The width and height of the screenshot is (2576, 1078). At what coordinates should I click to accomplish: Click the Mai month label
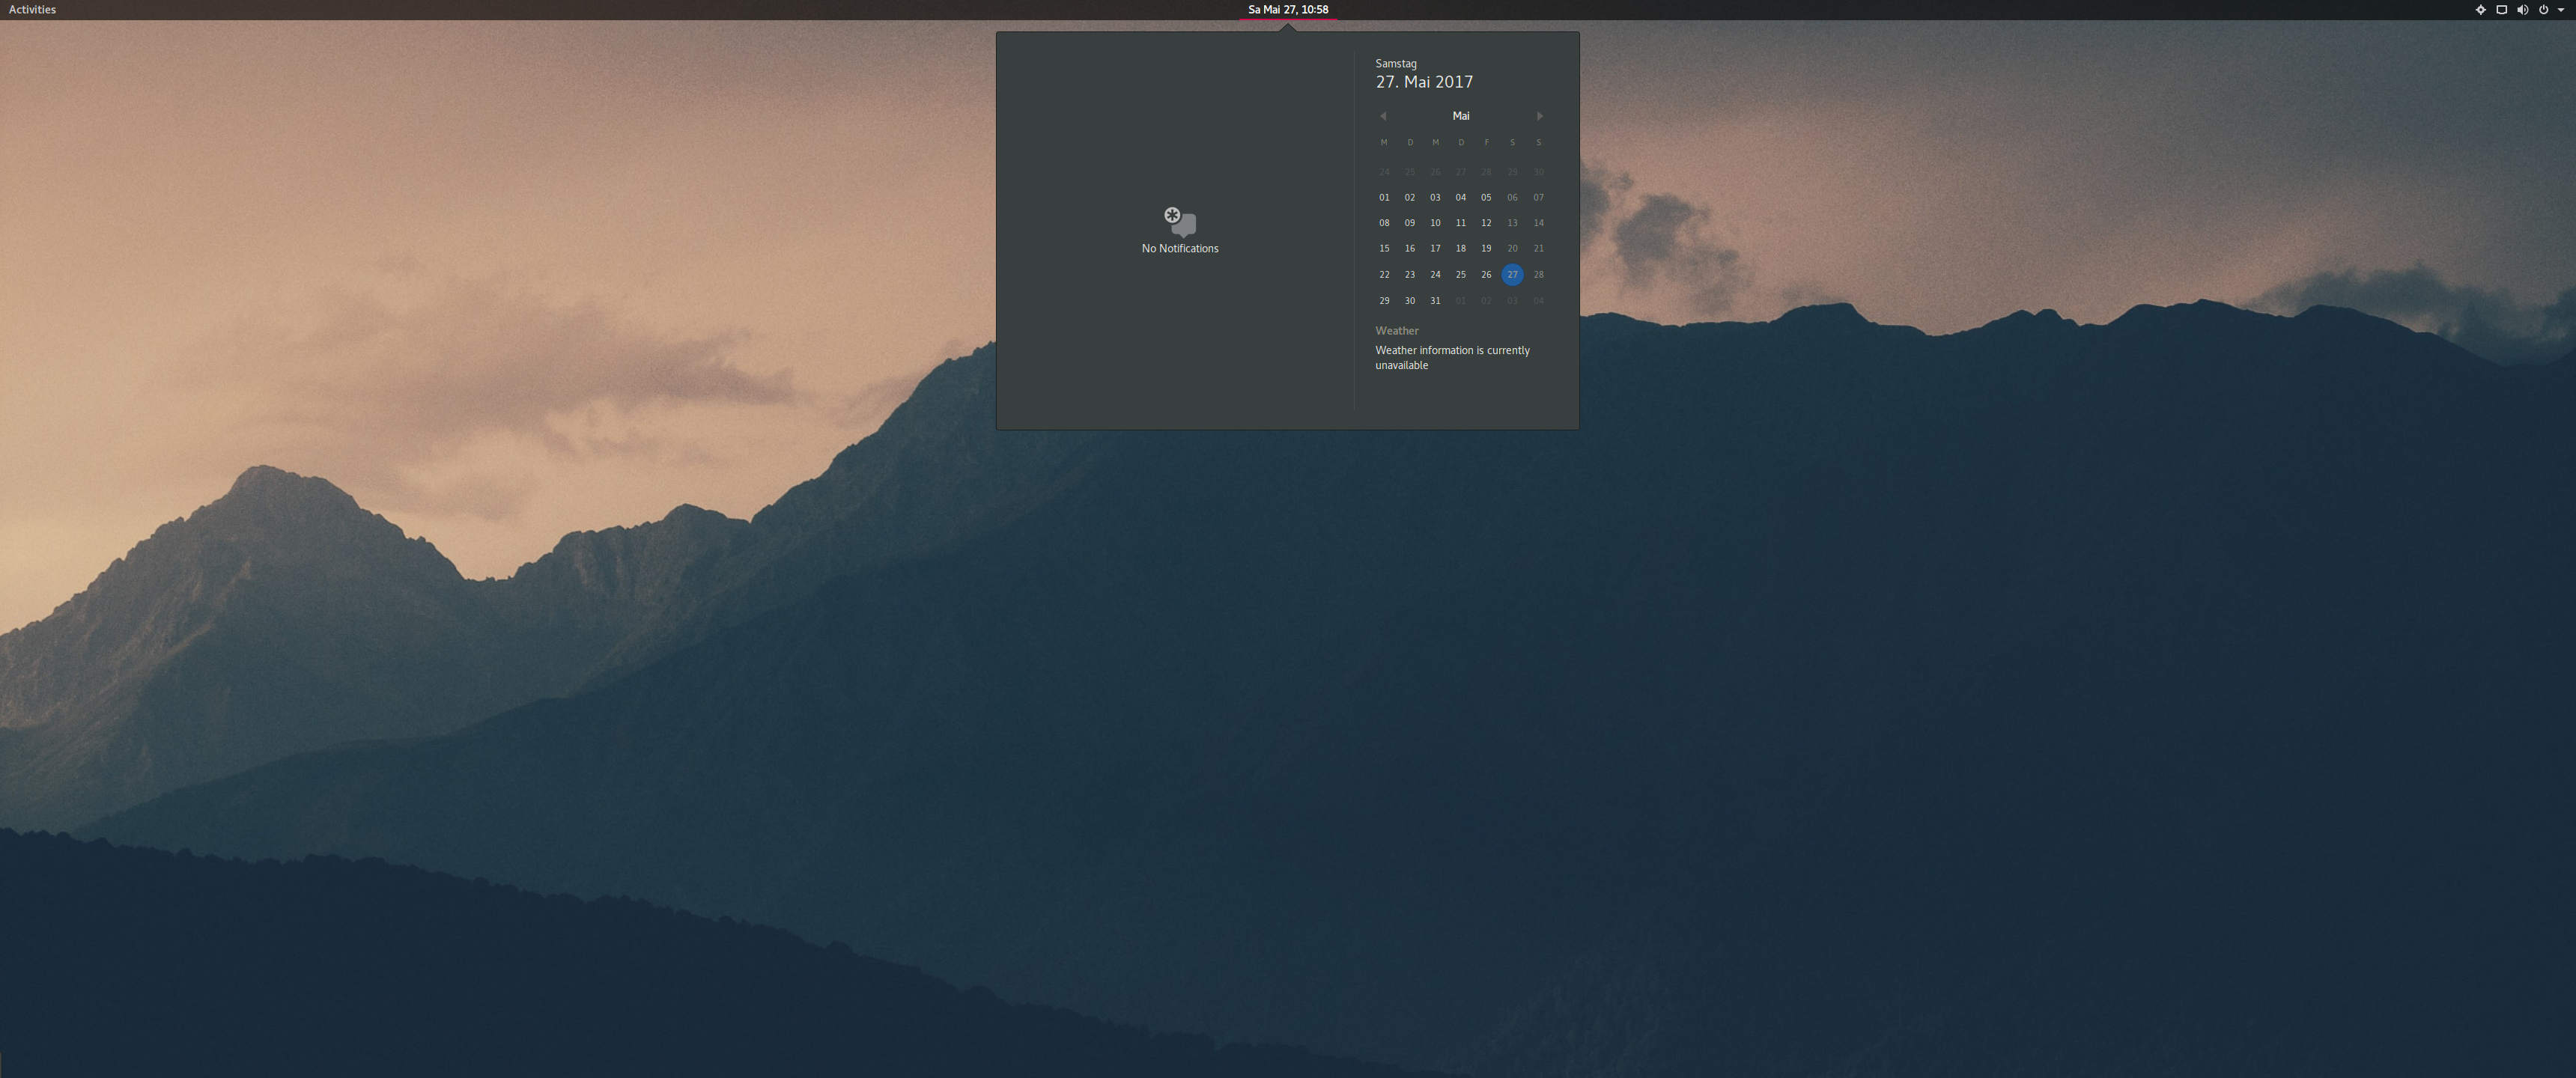[x=1461, y=116]
